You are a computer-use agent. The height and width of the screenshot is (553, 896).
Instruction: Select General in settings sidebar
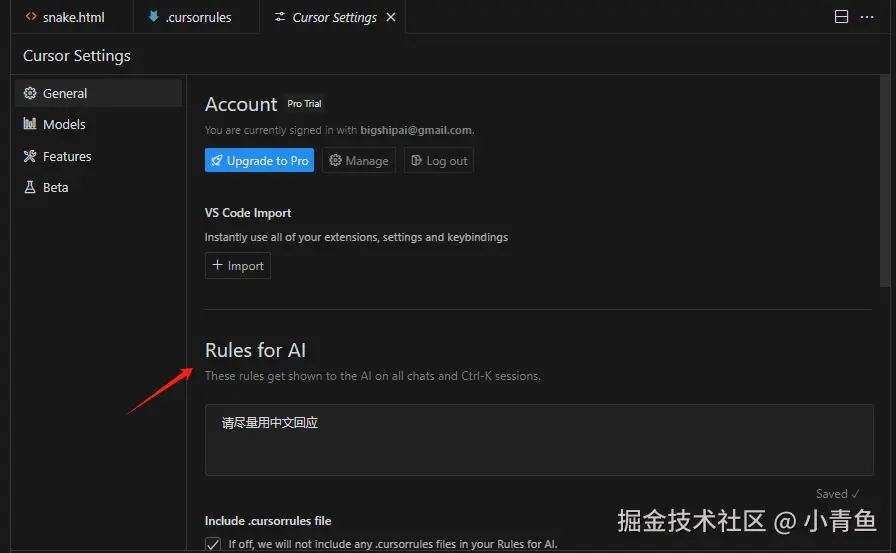click(x=98, y=93)
